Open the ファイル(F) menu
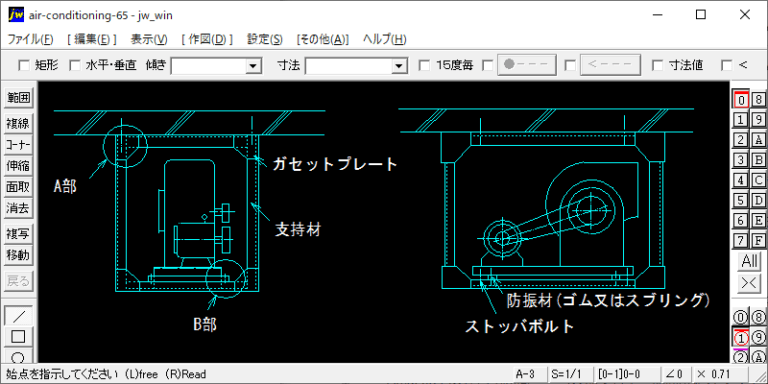768x384 pixels. coord(30,40)
